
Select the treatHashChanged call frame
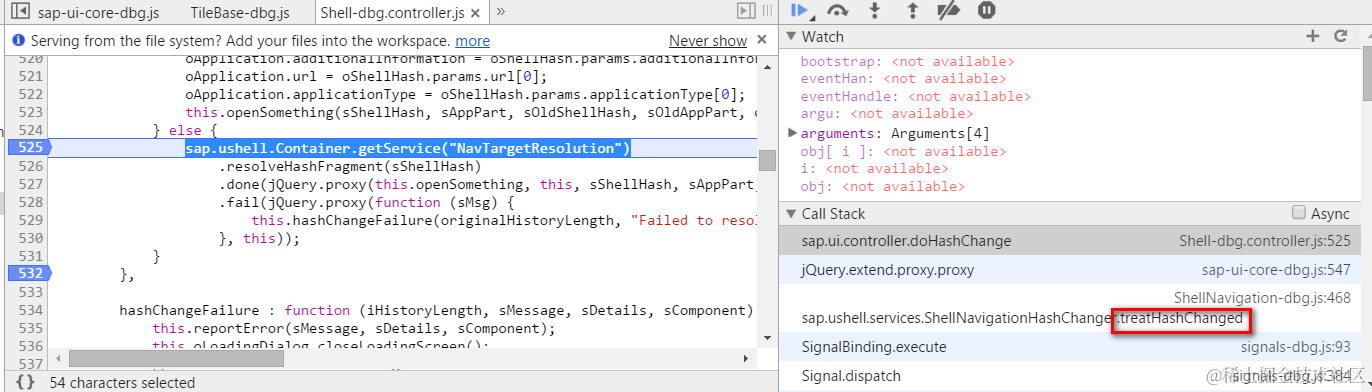click(1070, 308)
